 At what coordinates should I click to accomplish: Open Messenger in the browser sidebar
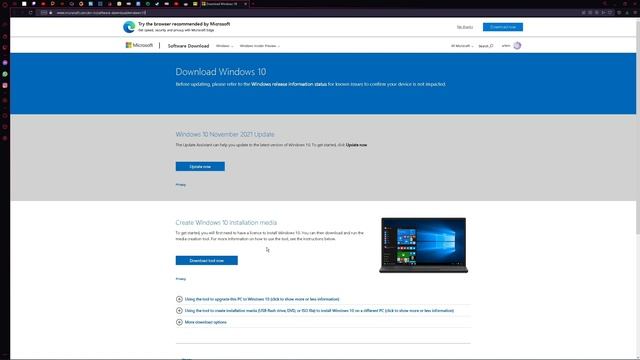click(5, 63)
